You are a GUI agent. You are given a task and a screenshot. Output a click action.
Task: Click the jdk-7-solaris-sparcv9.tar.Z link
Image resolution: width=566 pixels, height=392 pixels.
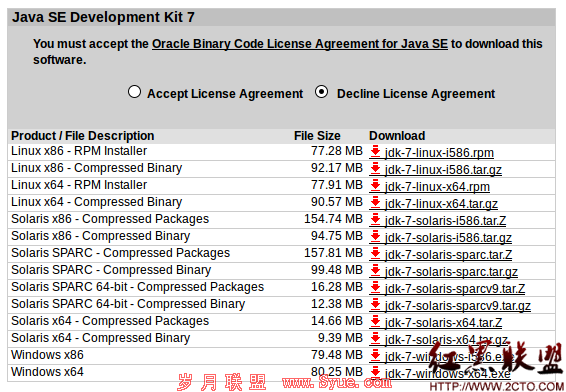pyautogui.click(x=455, y=289)
